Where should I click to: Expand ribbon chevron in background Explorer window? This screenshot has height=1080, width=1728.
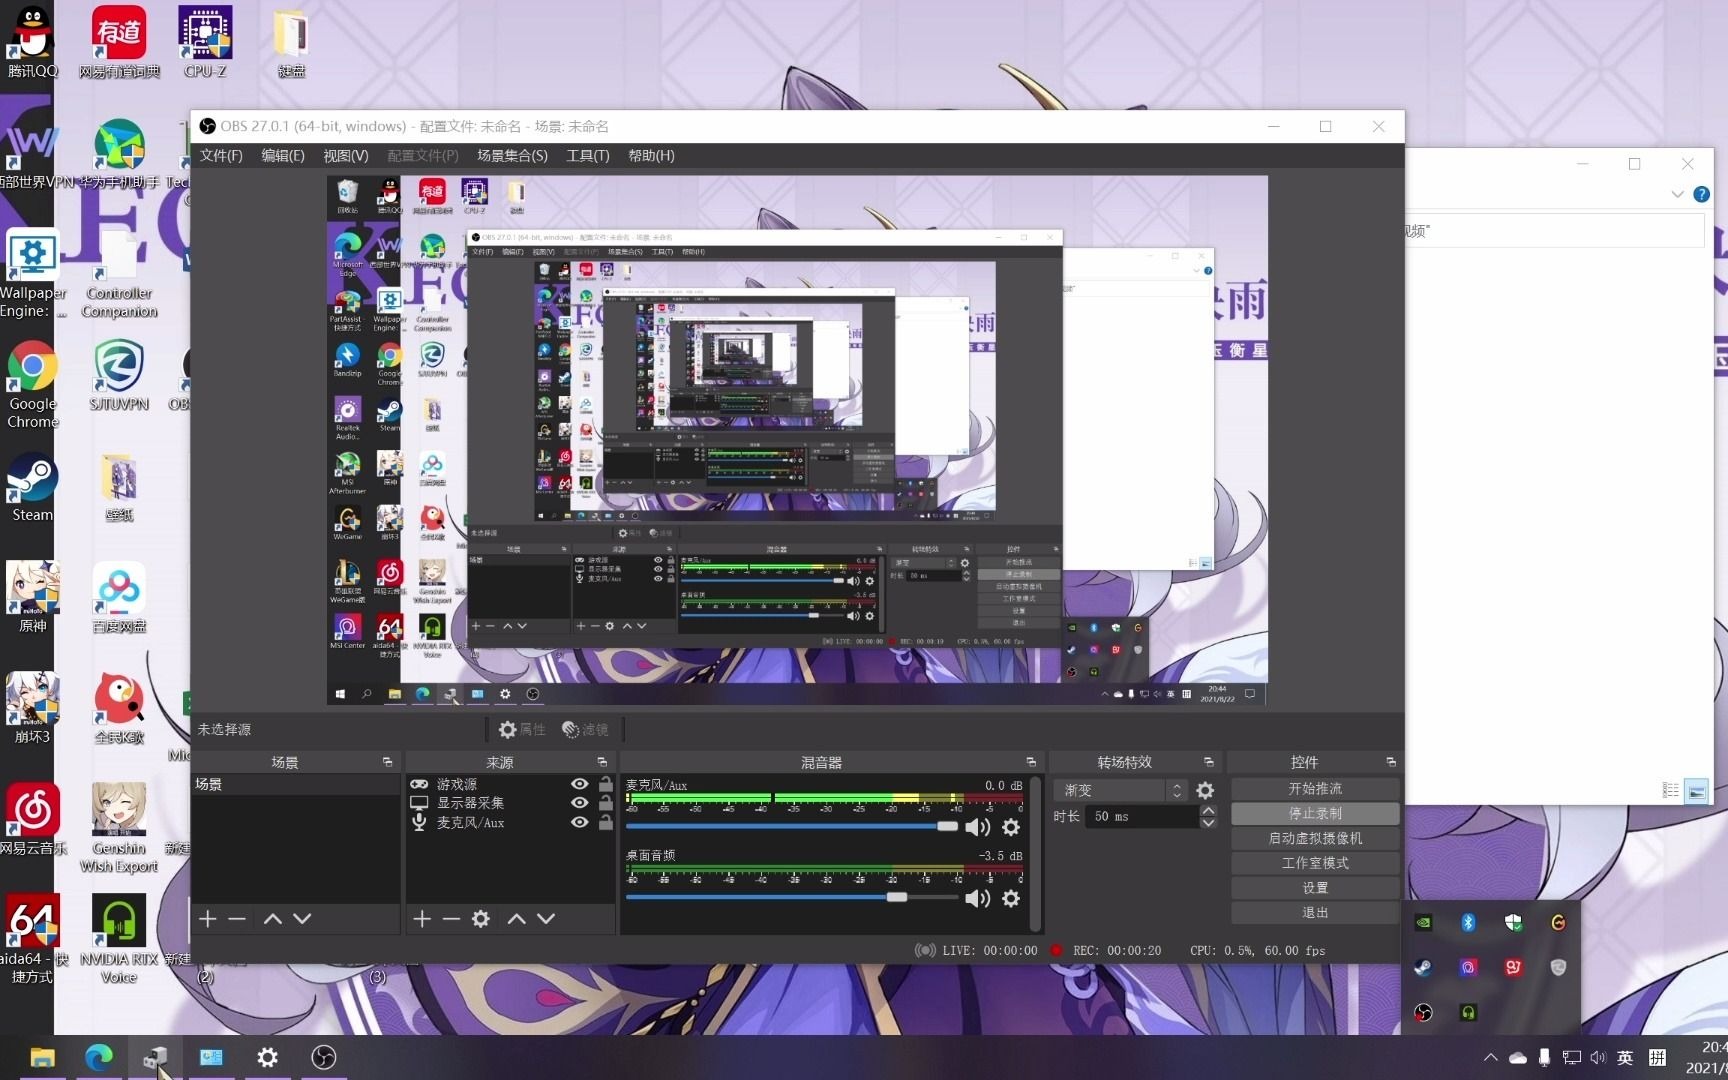(x=1677, y=194)
